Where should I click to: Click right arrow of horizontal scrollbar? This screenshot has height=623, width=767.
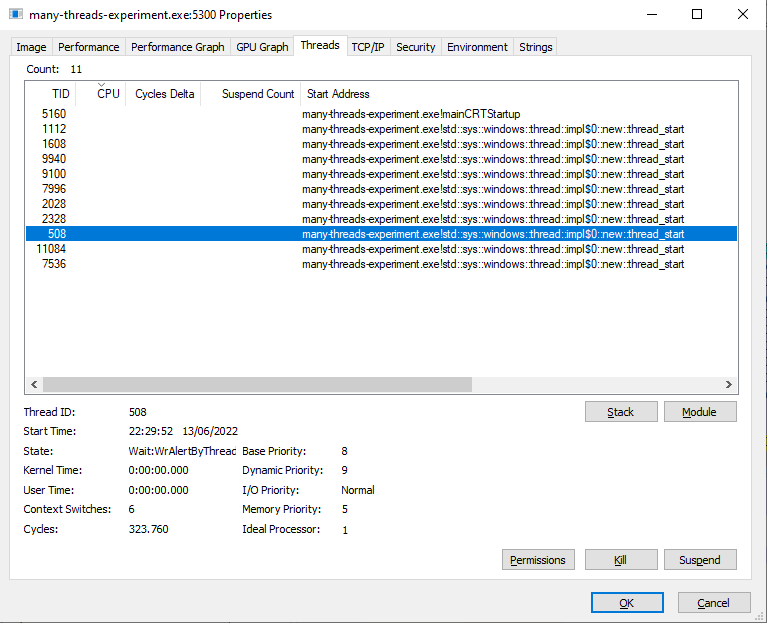coord(729,385)
